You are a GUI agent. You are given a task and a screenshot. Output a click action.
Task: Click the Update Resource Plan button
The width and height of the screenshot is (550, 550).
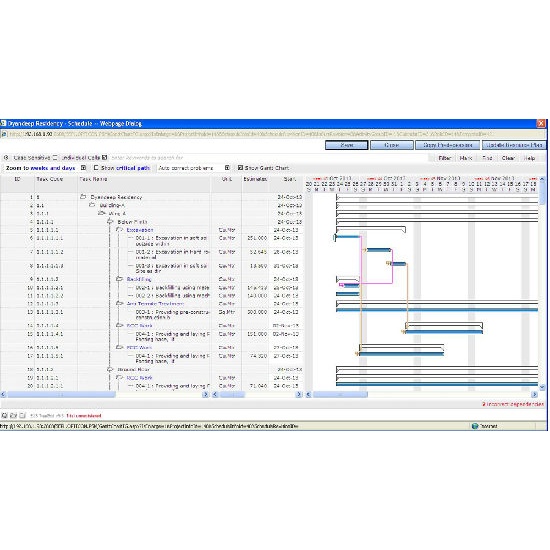coord(514,145)
